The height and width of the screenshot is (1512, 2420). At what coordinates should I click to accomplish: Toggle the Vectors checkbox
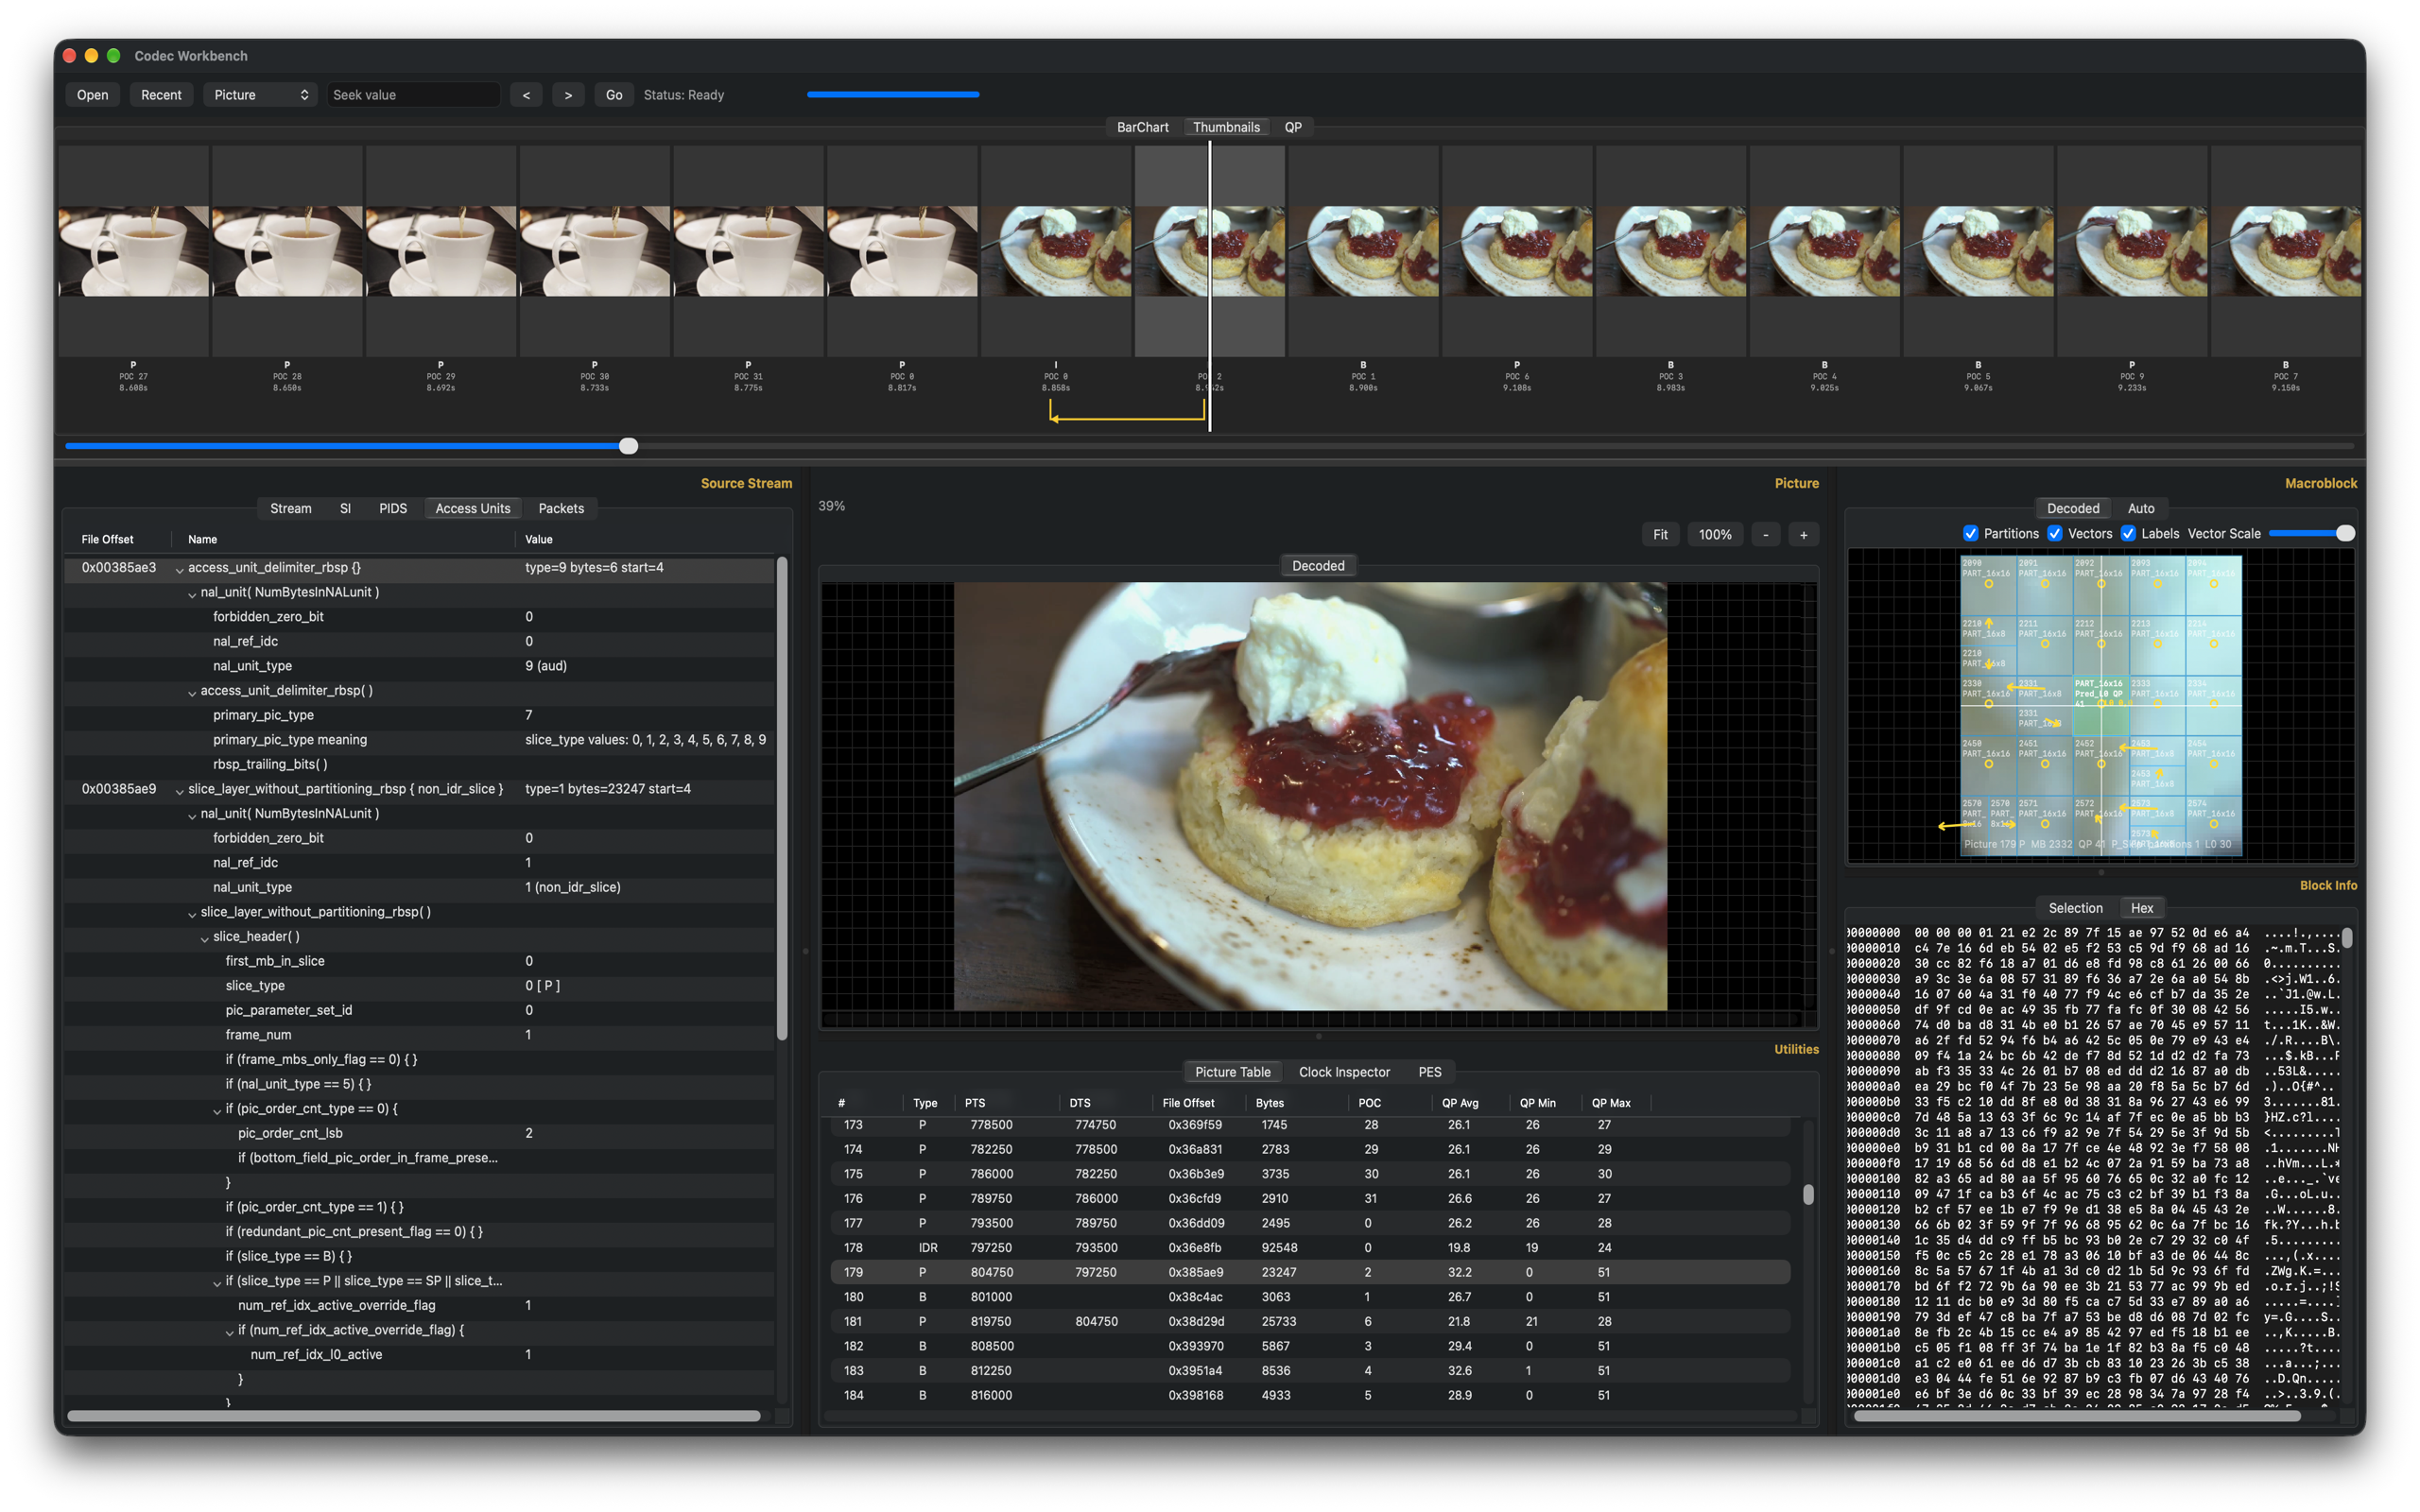[2055, 534]
